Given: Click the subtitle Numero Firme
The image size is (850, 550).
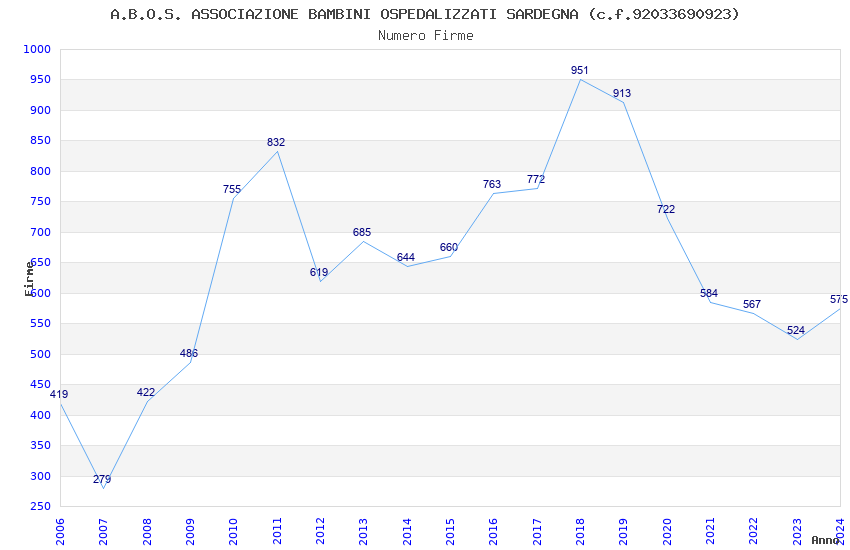Looking at the screenshot, I should (426, 36).
